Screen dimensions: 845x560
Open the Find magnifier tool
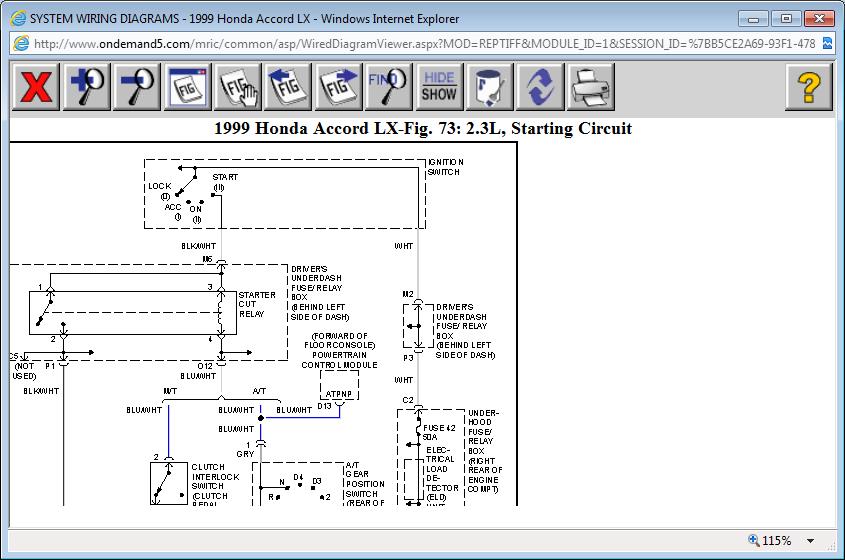pyautogui.click(x=389, y=87)
